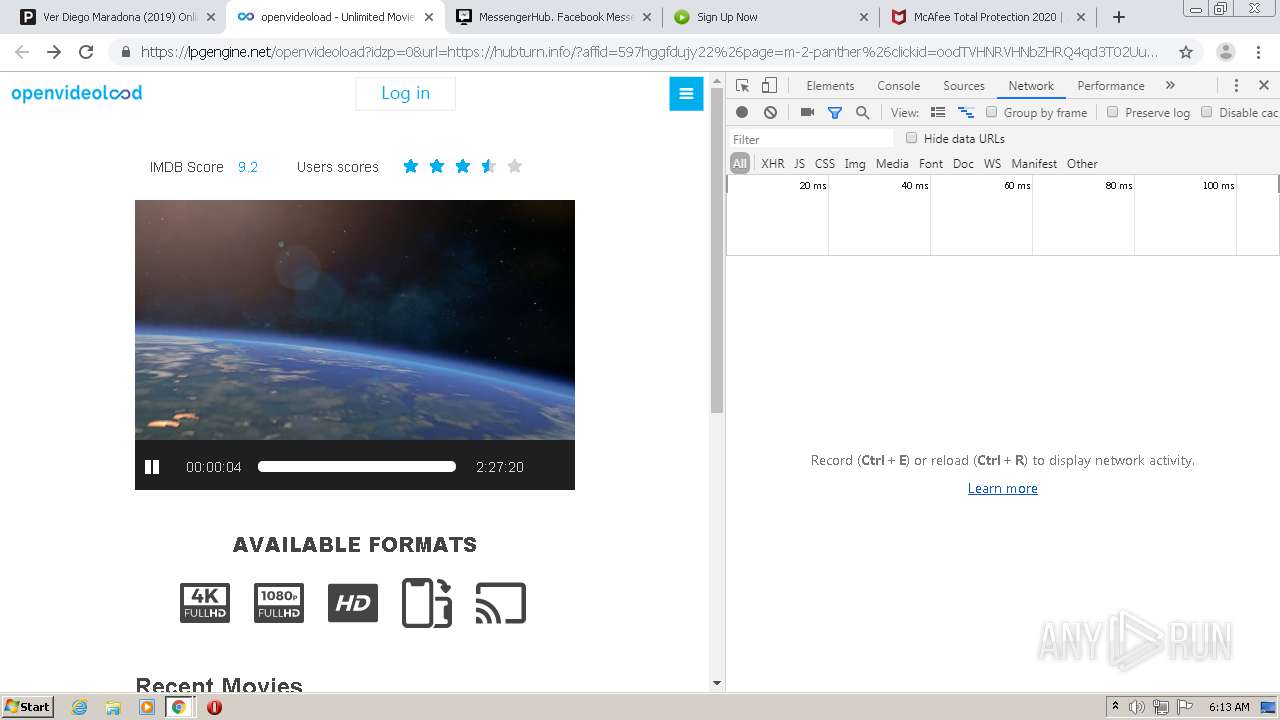Toggle the network filter icon
This screenshot has height=720, width=1280.
[x=835, y=113]
